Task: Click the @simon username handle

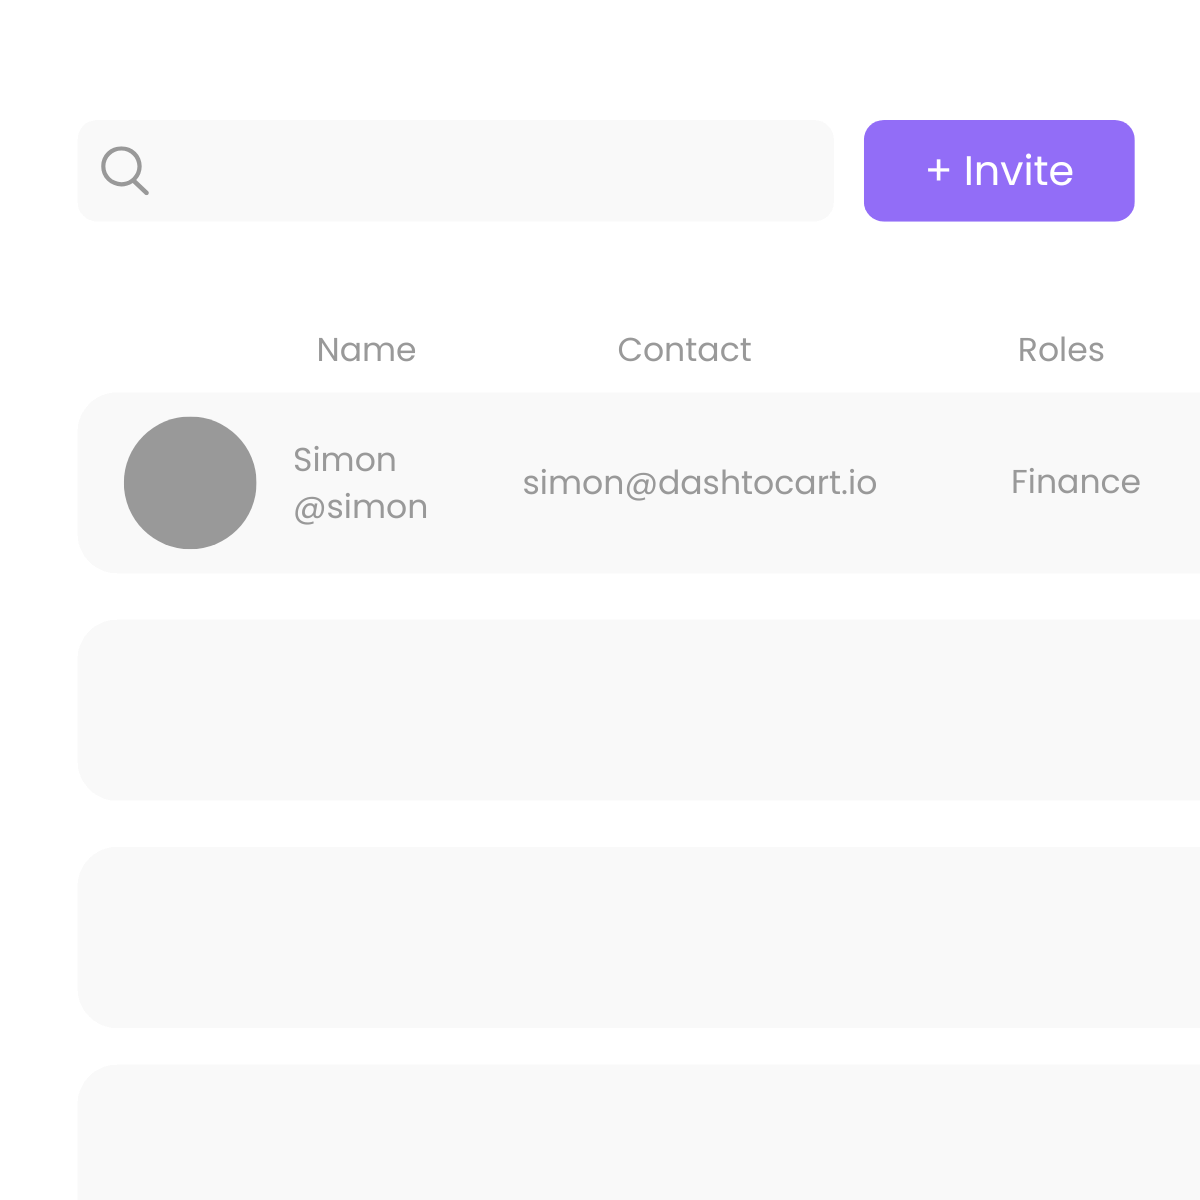Action: (x=361, y=507)
